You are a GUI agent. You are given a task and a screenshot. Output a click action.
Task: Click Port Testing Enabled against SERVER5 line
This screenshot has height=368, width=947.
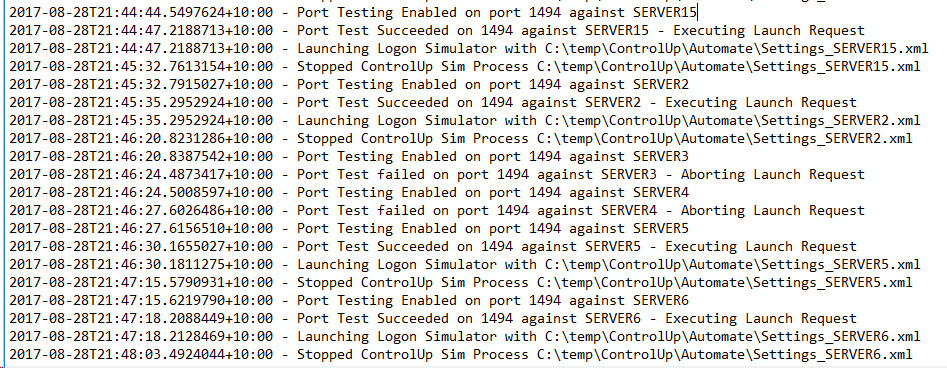[x=348, y=229]
